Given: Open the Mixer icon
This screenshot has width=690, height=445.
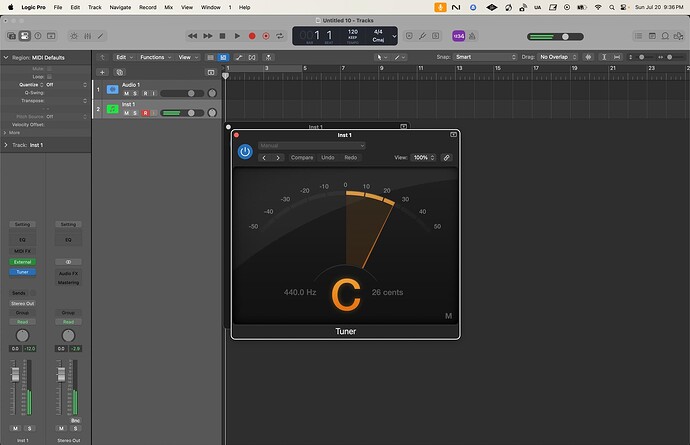Looking at the screenshot, I should point(88,36).
